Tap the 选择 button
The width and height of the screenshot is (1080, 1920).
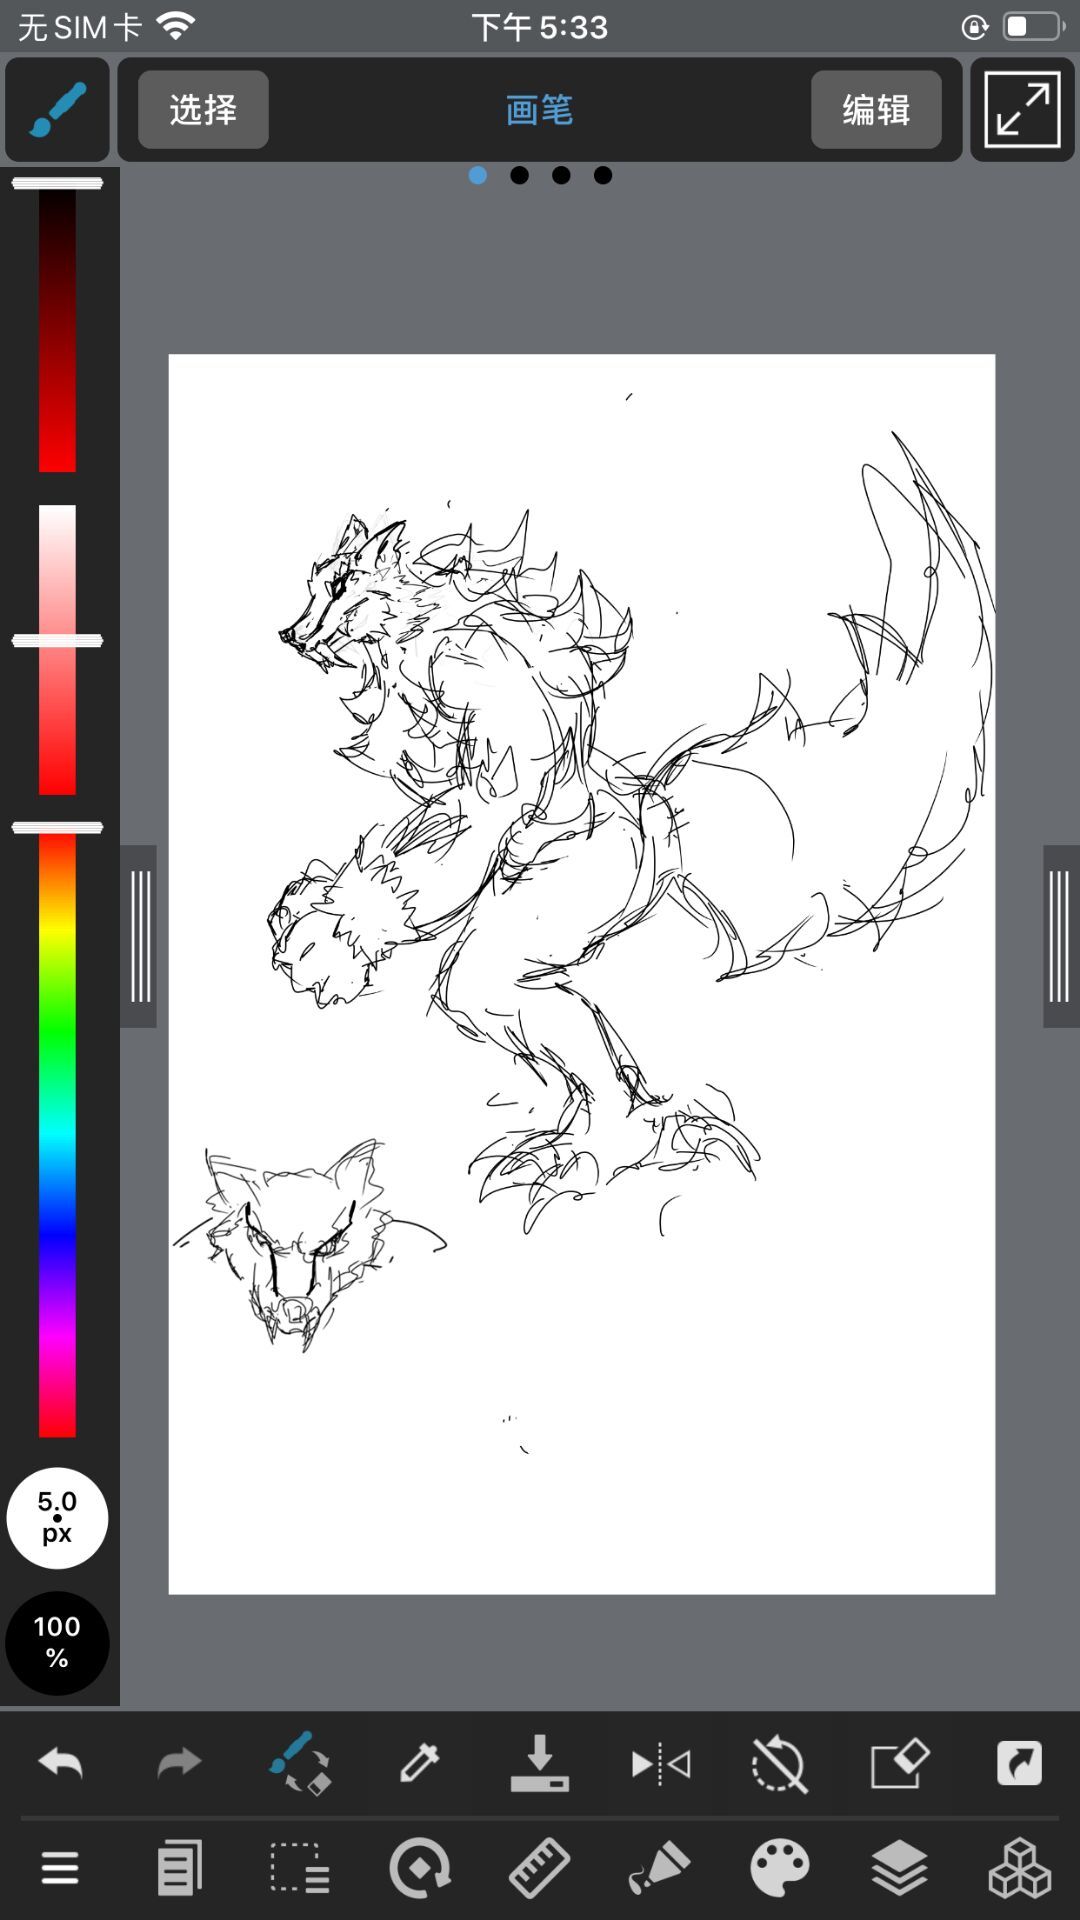click(203, 109)
